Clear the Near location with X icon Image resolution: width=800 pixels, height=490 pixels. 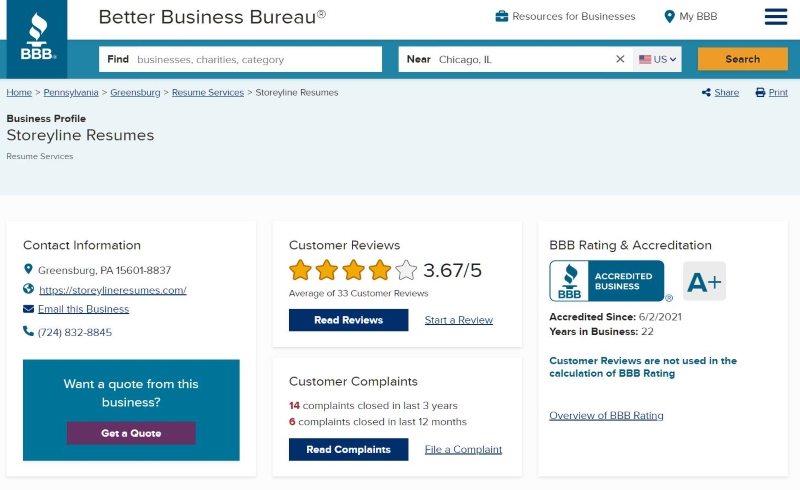(x=620, y=59)
